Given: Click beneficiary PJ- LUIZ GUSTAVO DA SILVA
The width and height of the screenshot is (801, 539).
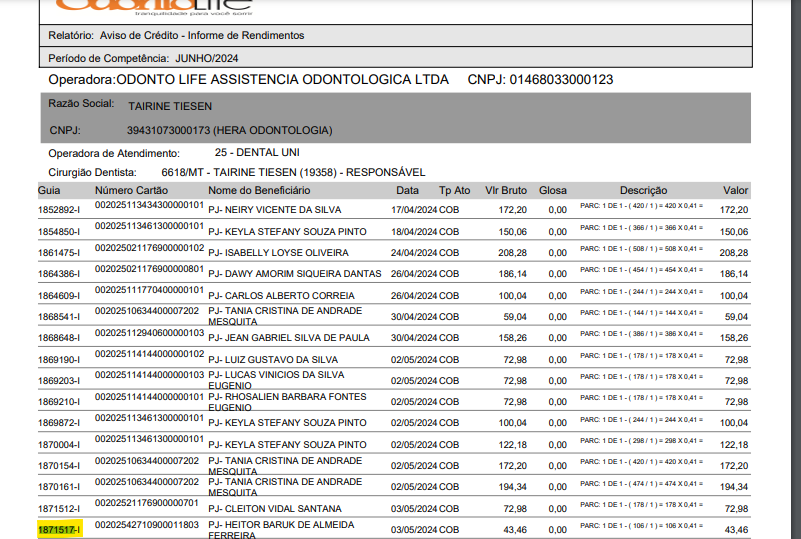Looking at the screenshot, I should pyautogui.click(x=273, y=360).
